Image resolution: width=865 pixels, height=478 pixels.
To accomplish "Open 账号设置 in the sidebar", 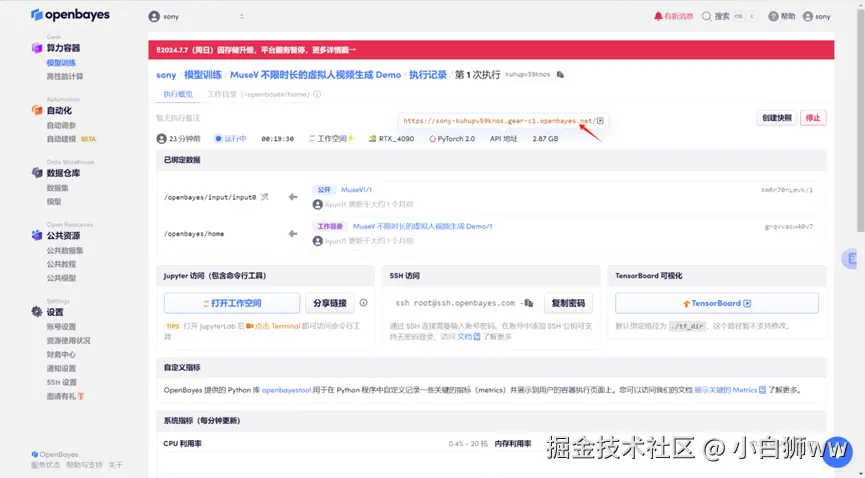I will pyautogui.click(x=61, y=327).
